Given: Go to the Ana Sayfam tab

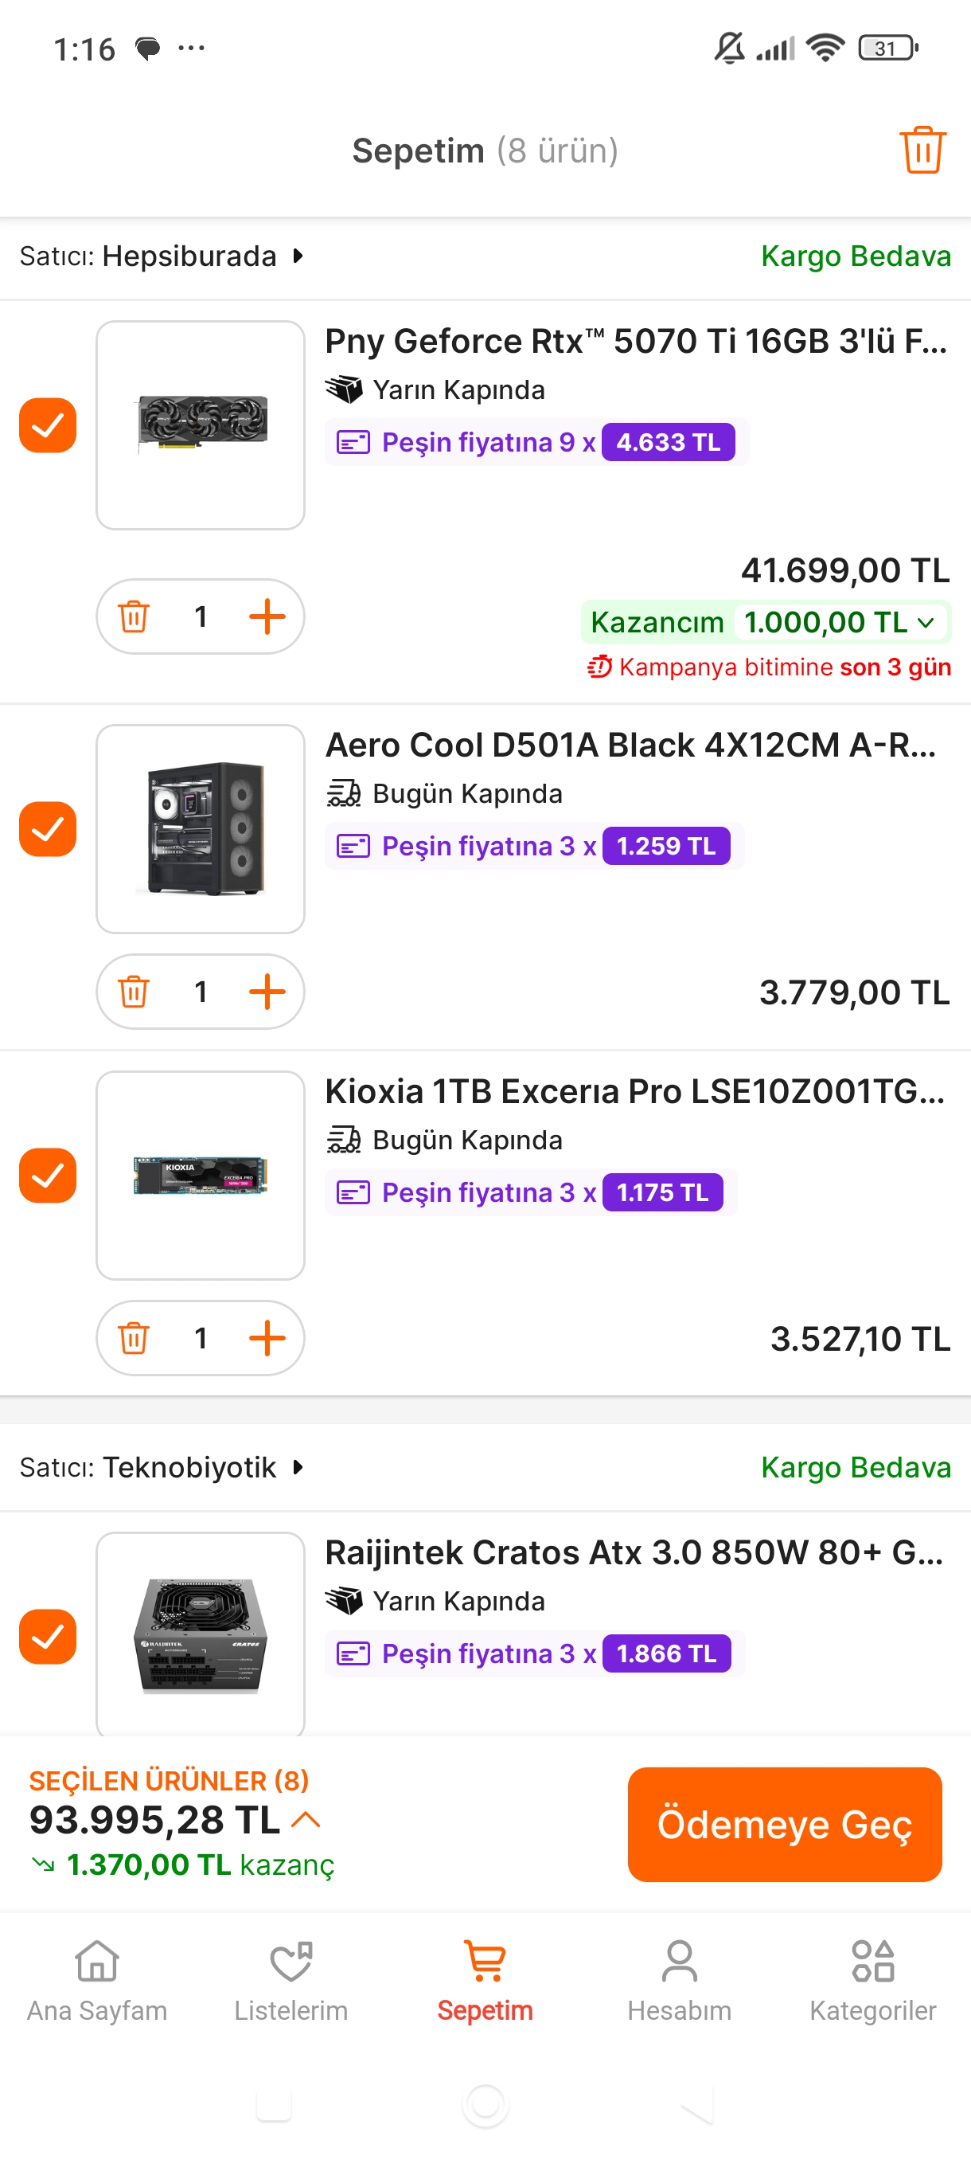Looking at the screenshot, I should click(97, 1981).
